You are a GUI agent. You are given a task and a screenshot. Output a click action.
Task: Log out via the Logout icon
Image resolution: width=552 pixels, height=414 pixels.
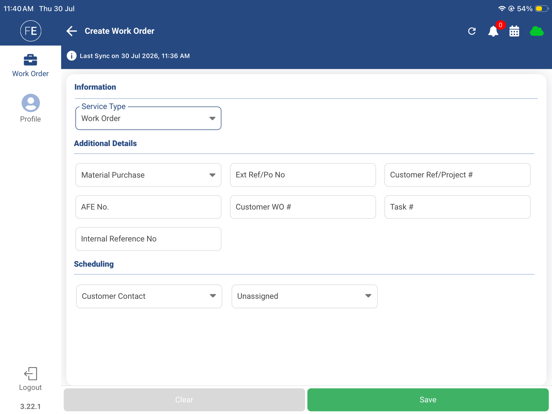[x=30, y=379]
